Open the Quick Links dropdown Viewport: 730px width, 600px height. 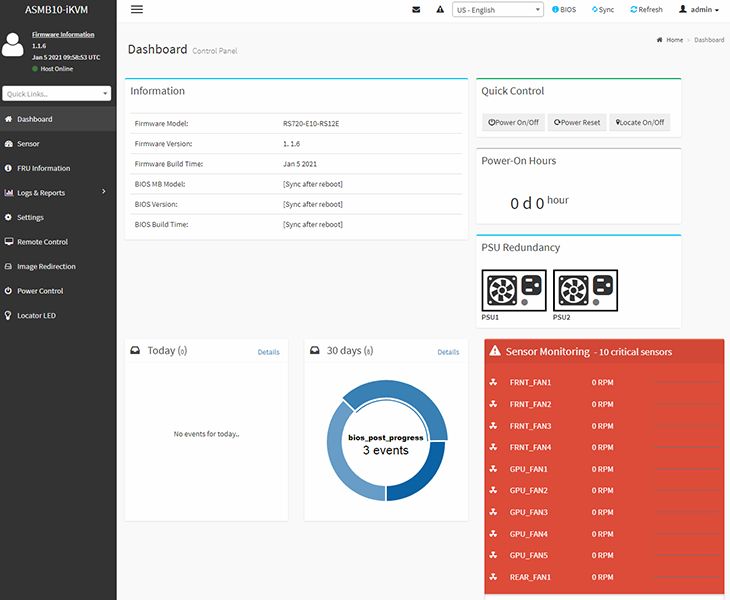(x=57, y=94)
